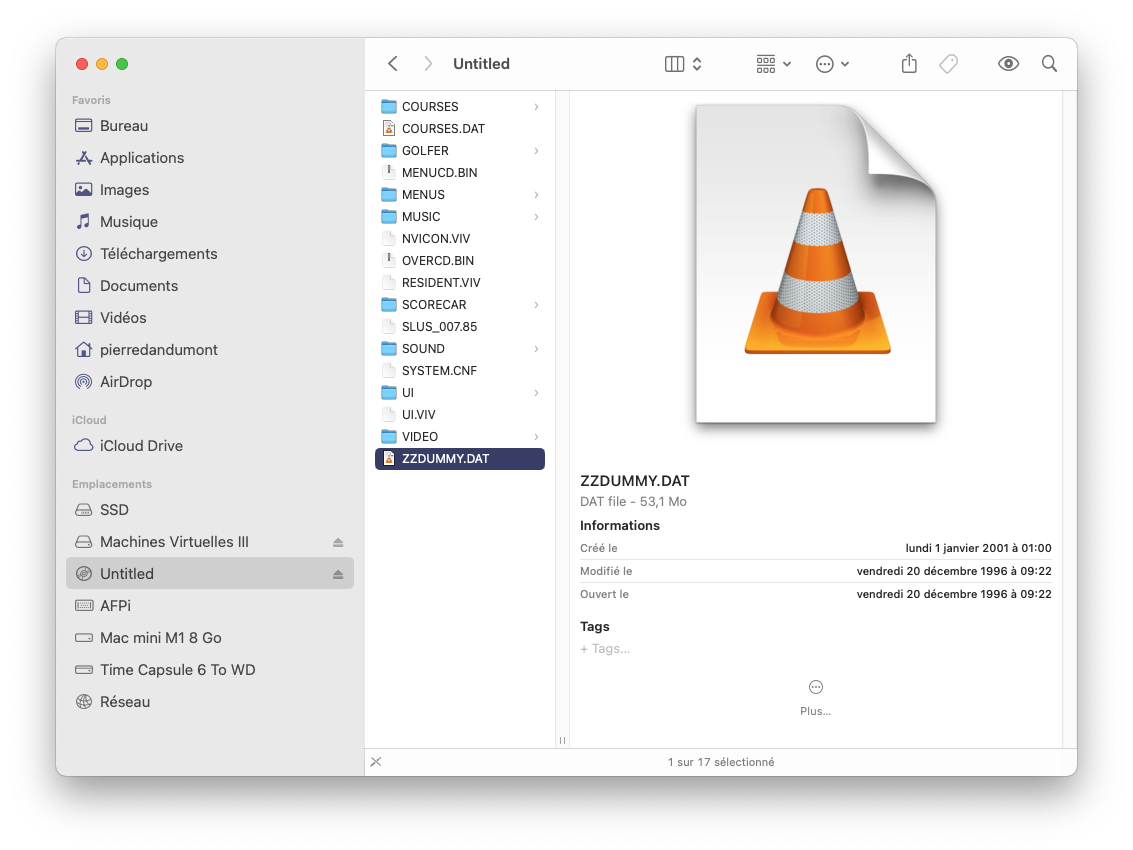1133x850 pixels.
Task: Select the OVERCD.BIN file
Action: 460,261
